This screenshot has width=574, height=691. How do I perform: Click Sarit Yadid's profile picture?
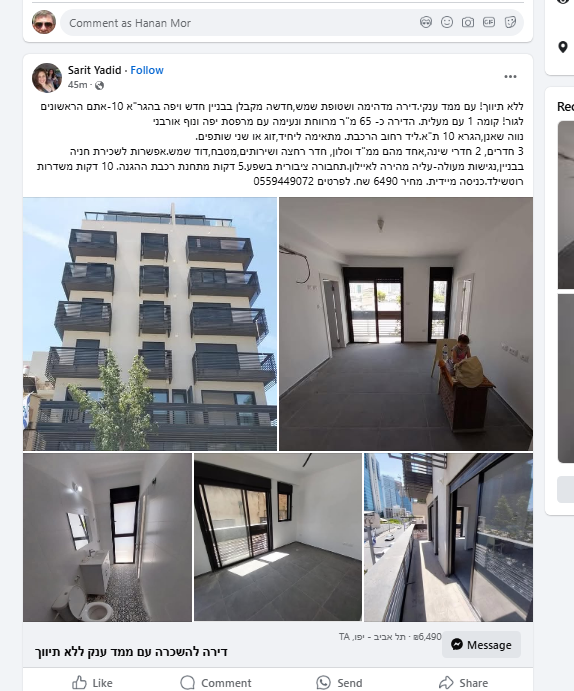click(47, 78)
